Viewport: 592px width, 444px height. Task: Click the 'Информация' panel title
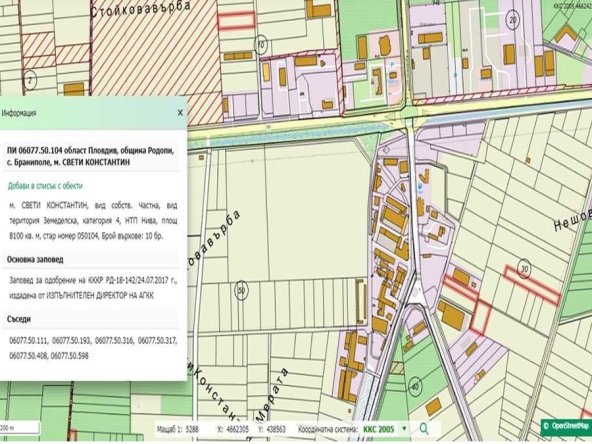point(19,113)
